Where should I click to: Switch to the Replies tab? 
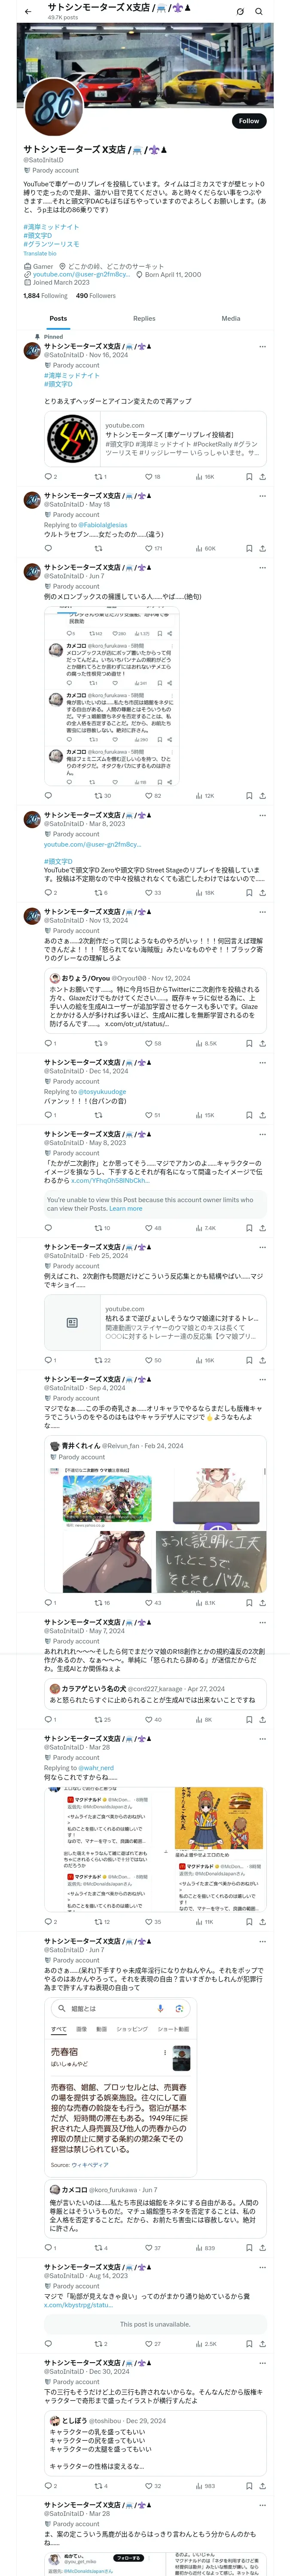tap(144, 318)
